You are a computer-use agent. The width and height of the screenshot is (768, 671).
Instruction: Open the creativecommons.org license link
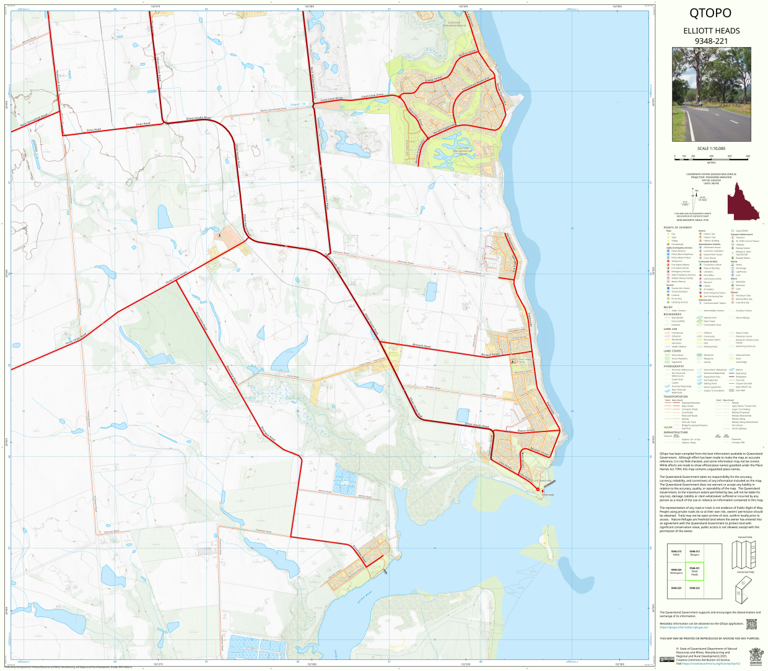click(x=710, y=664)
